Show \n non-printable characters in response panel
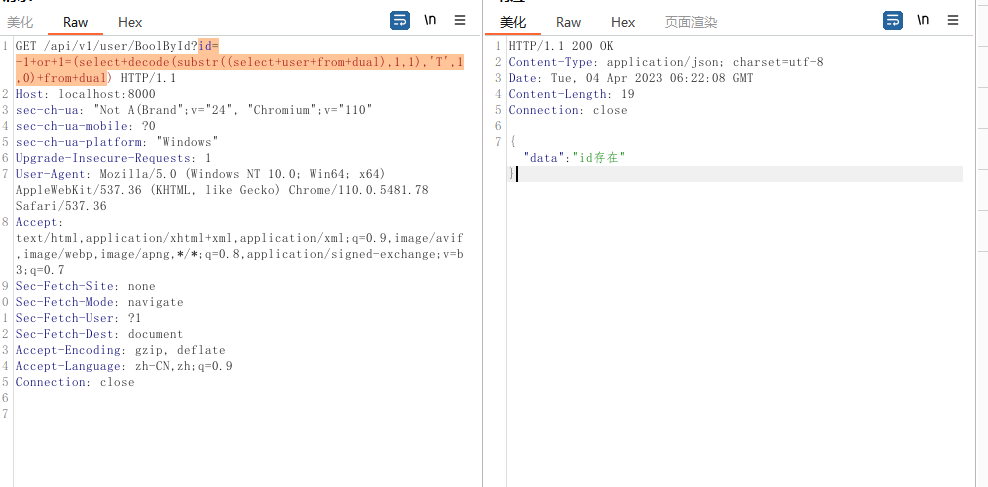Image resolution: width=988 pixels, height=487 pixels. [x=923, y=20]
